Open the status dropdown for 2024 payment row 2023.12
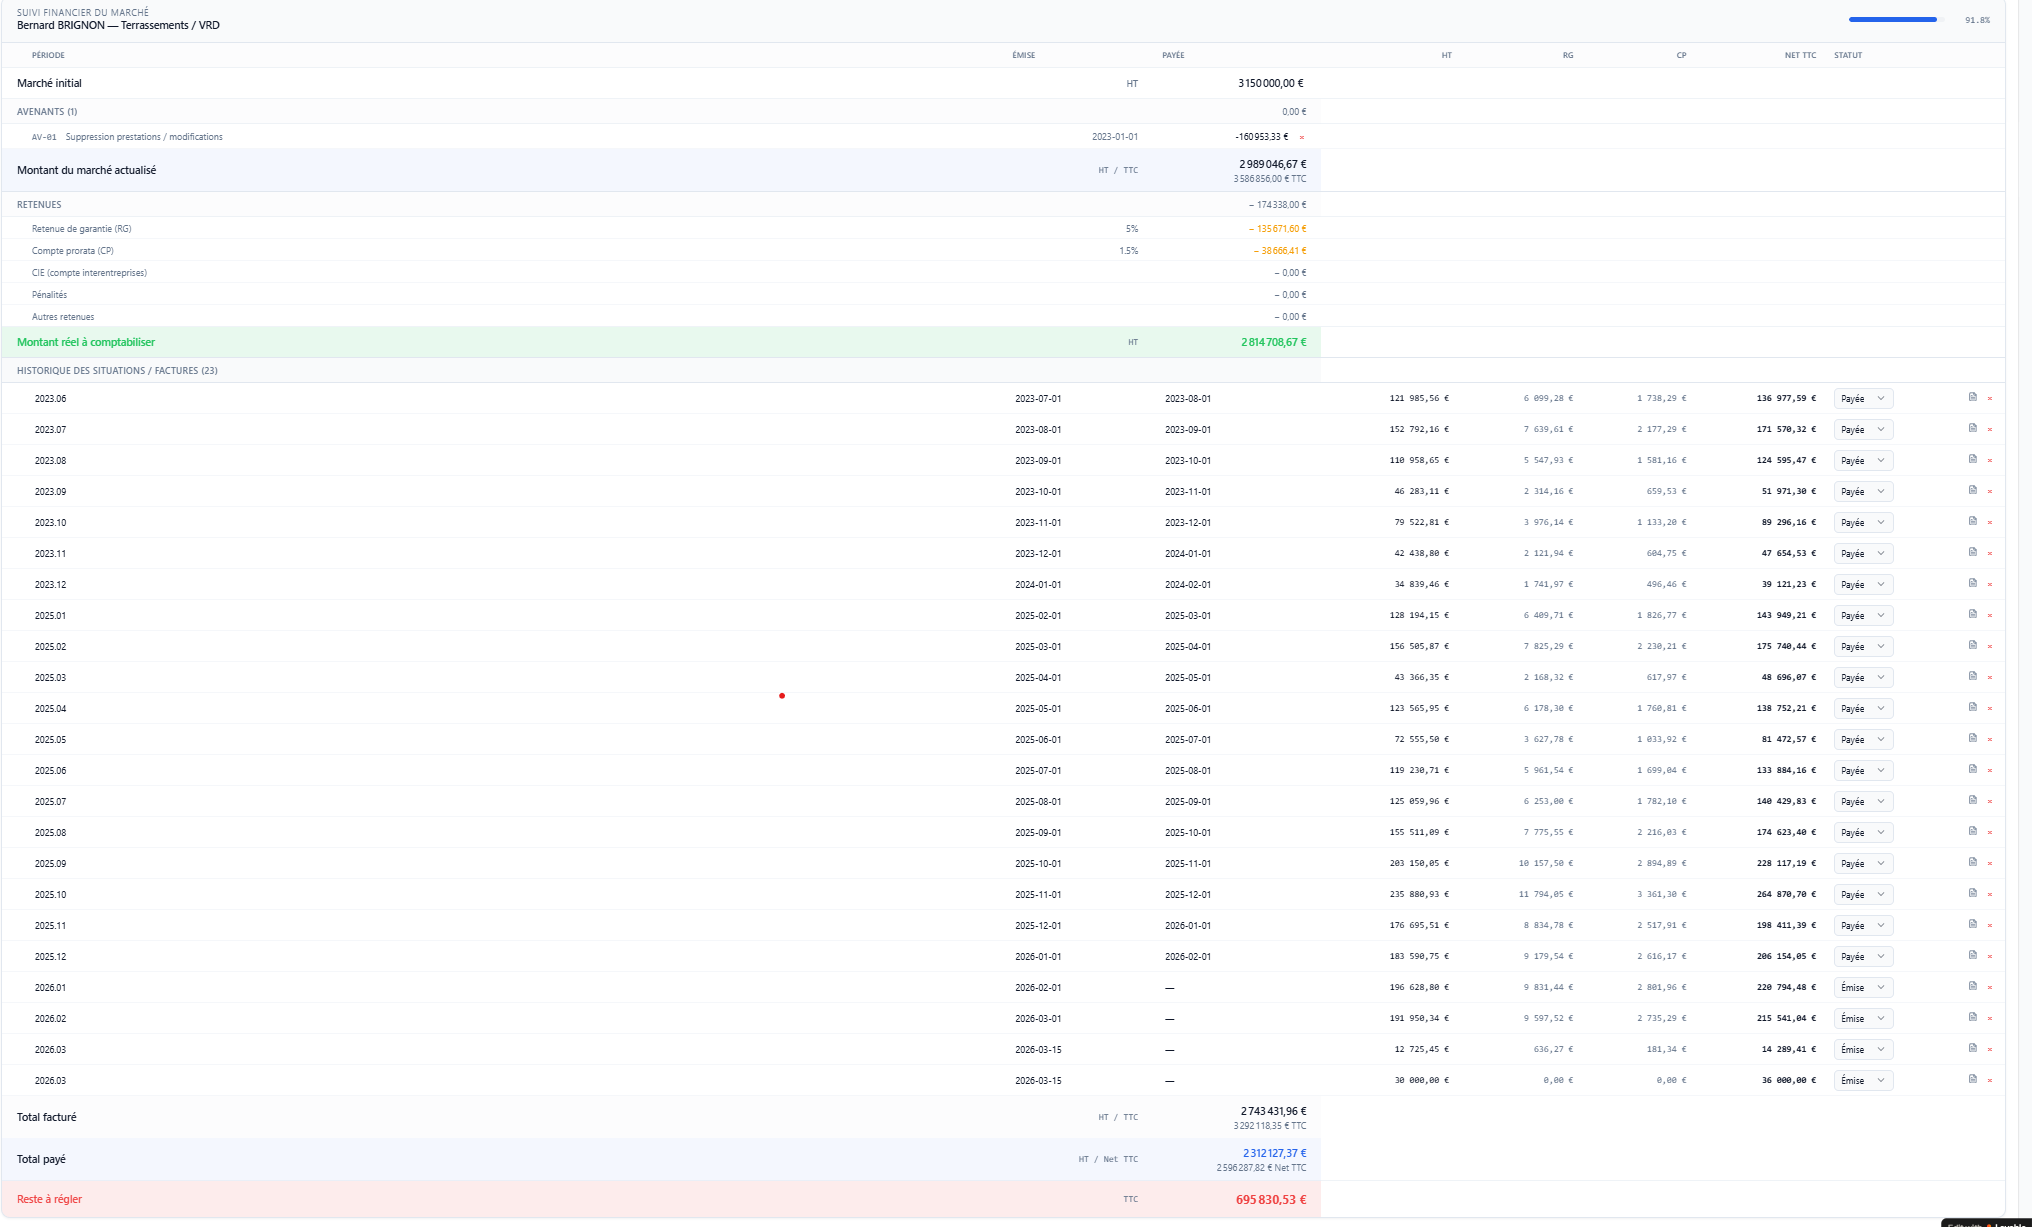The width and height of the screenshot is (2032, 1227). (x=1863, y=584)
